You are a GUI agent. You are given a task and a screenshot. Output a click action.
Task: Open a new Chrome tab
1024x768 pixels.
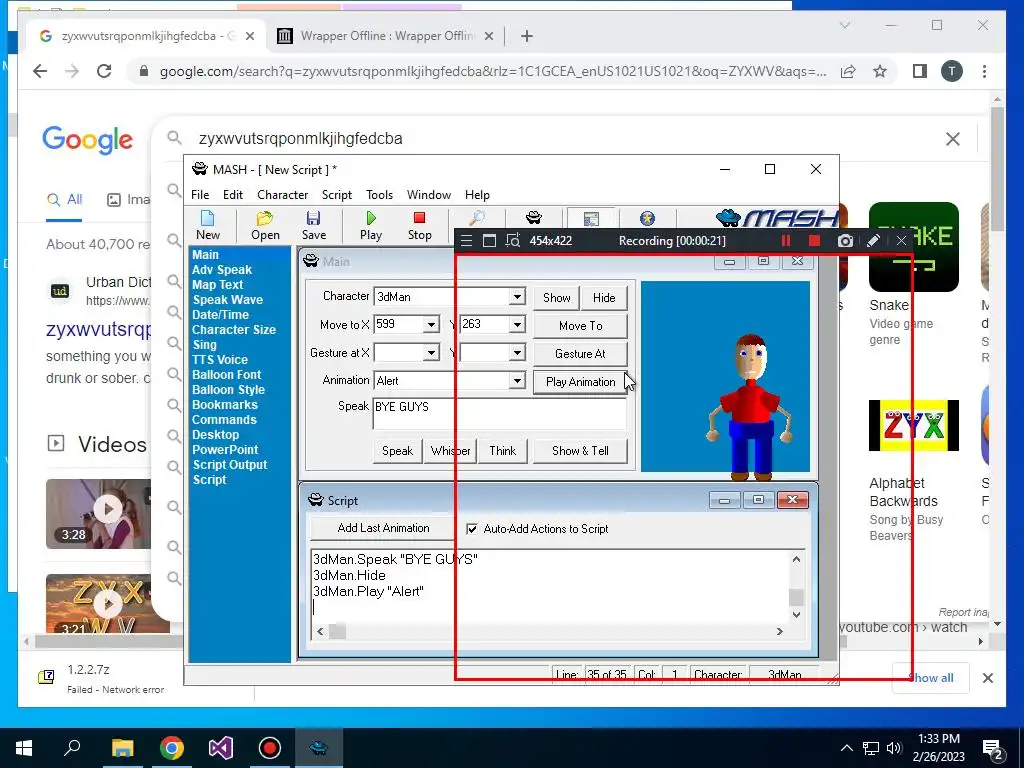527,36
